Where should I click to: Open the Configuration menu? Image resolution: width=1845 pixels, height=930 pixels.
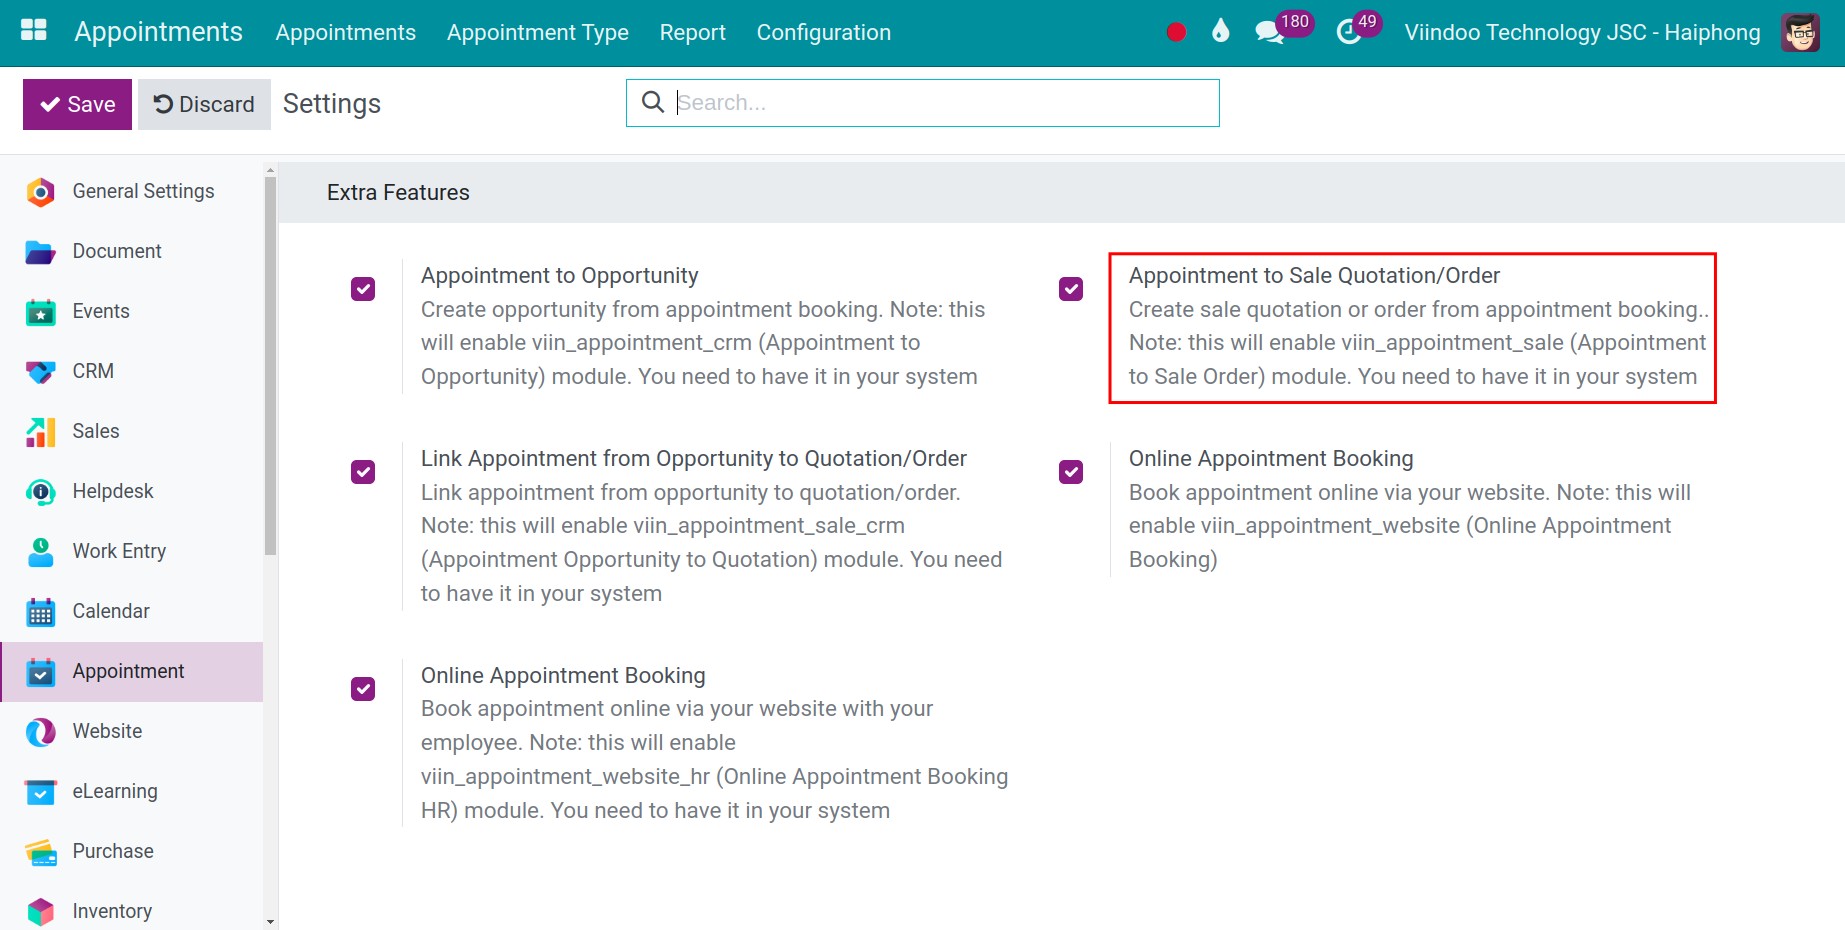(x=823, y=32)
